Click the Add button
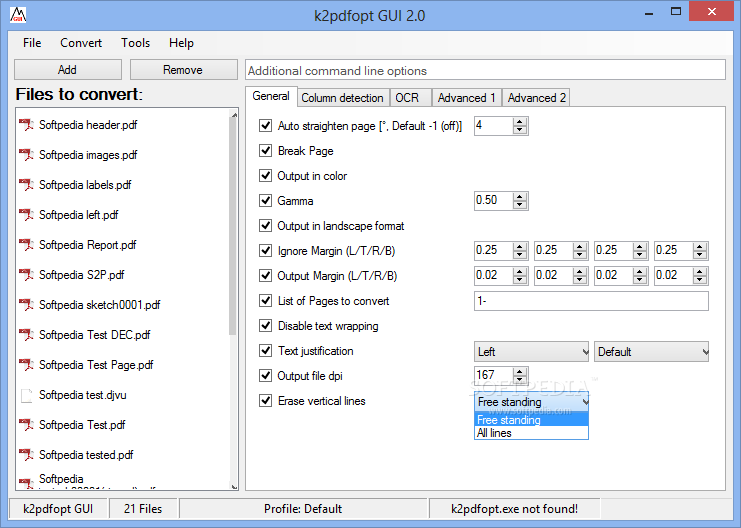 coord(68,69)
